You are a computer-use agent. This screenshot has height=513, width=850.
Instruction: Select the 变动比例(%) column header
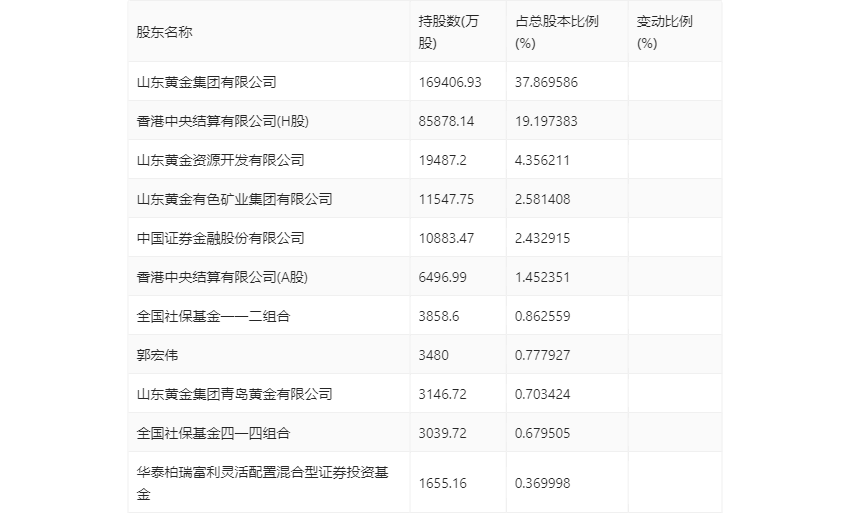pos(665,32)
